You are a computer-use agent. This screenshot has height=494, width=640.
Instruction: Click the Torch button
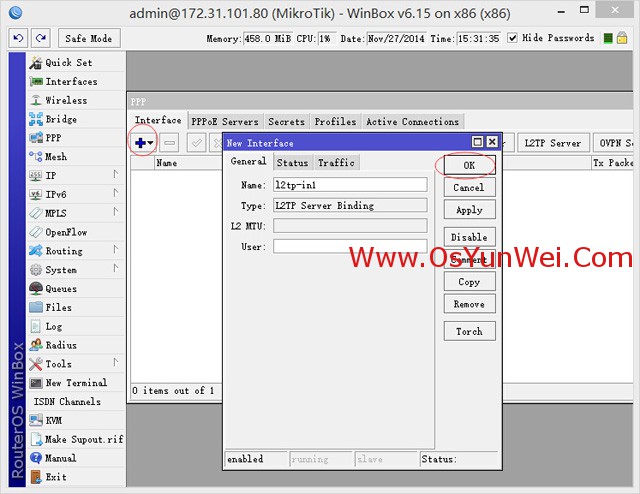pos(469,331)
